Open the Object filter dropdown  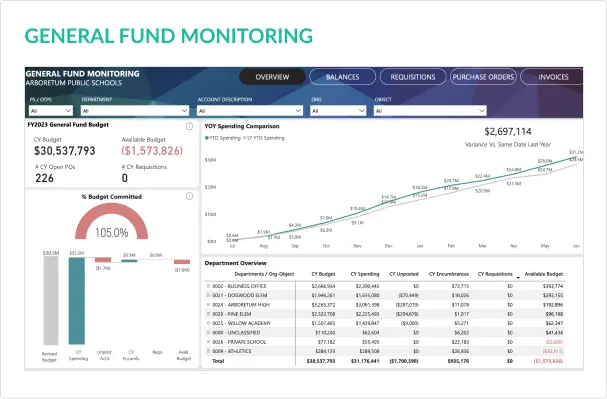(430, 111)
